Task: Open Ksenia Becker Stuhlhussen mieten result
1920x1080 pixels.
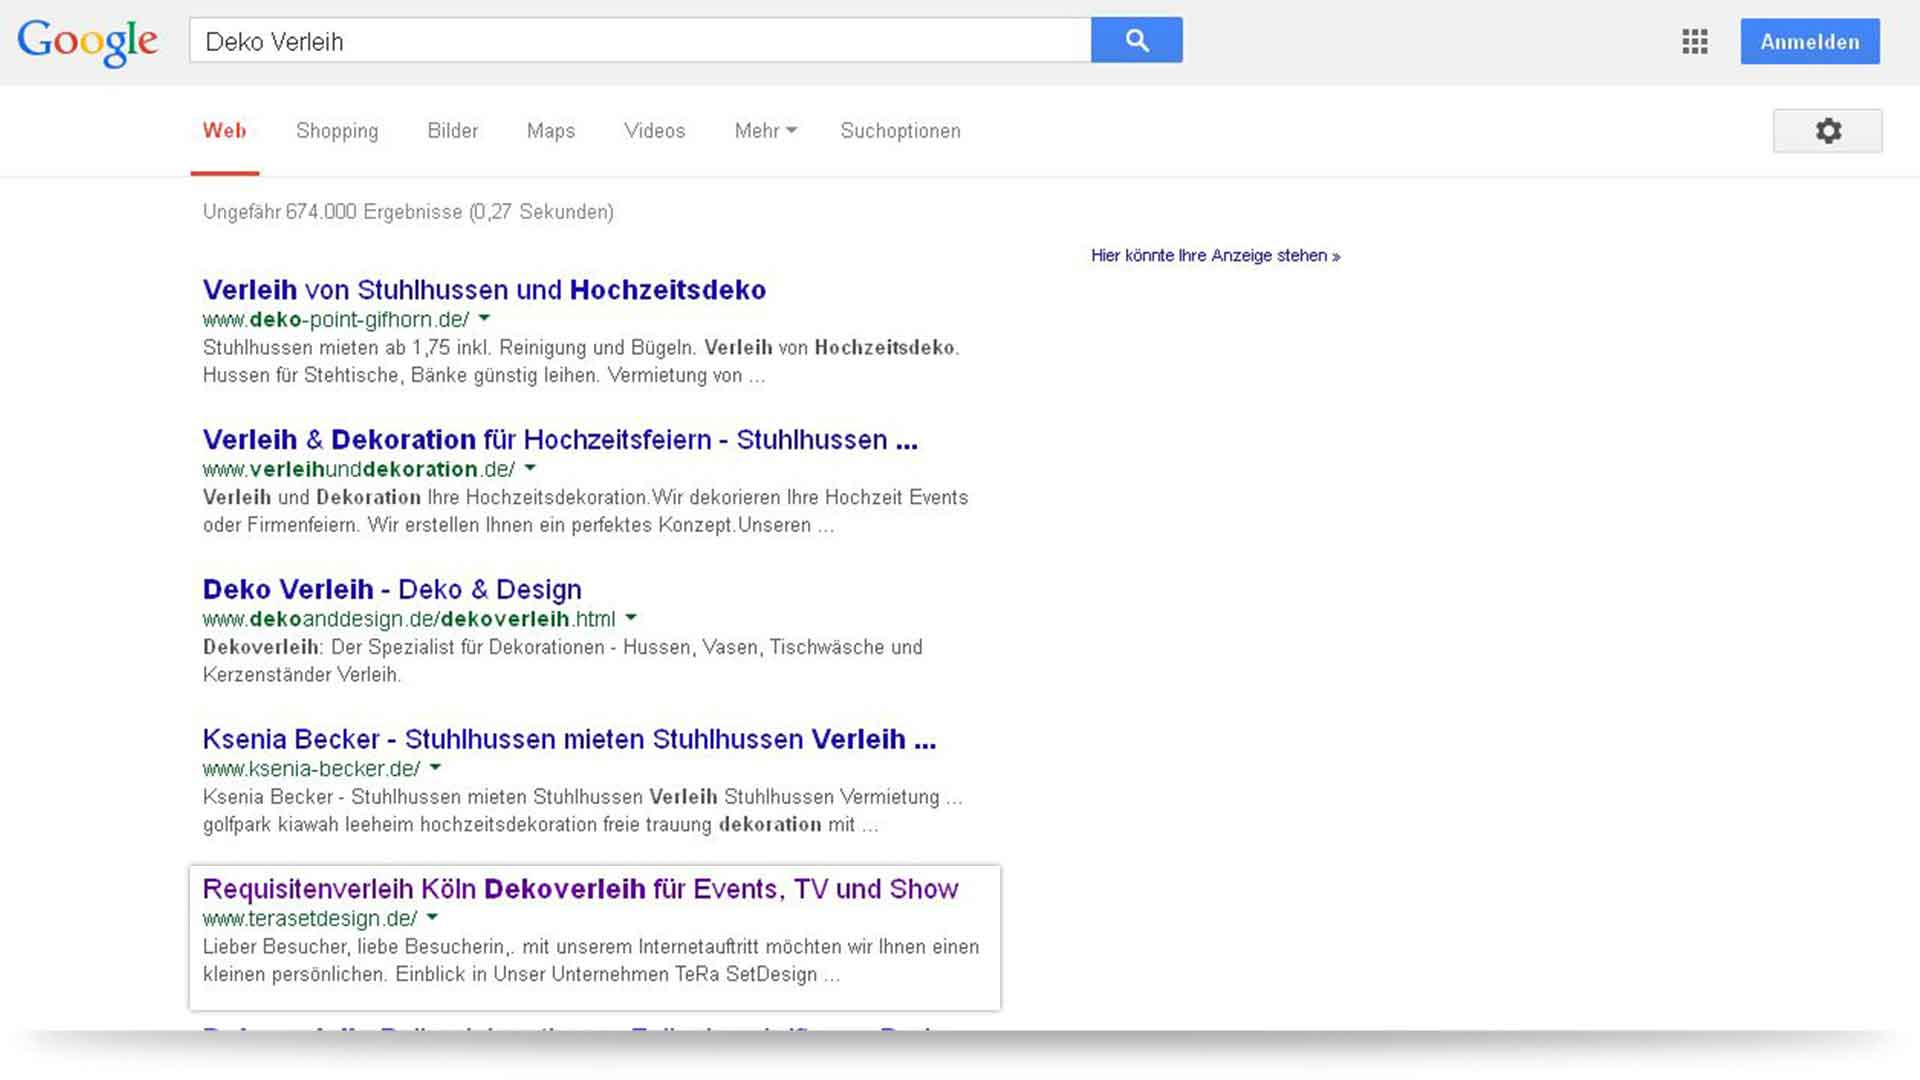Action: [569, 740]
